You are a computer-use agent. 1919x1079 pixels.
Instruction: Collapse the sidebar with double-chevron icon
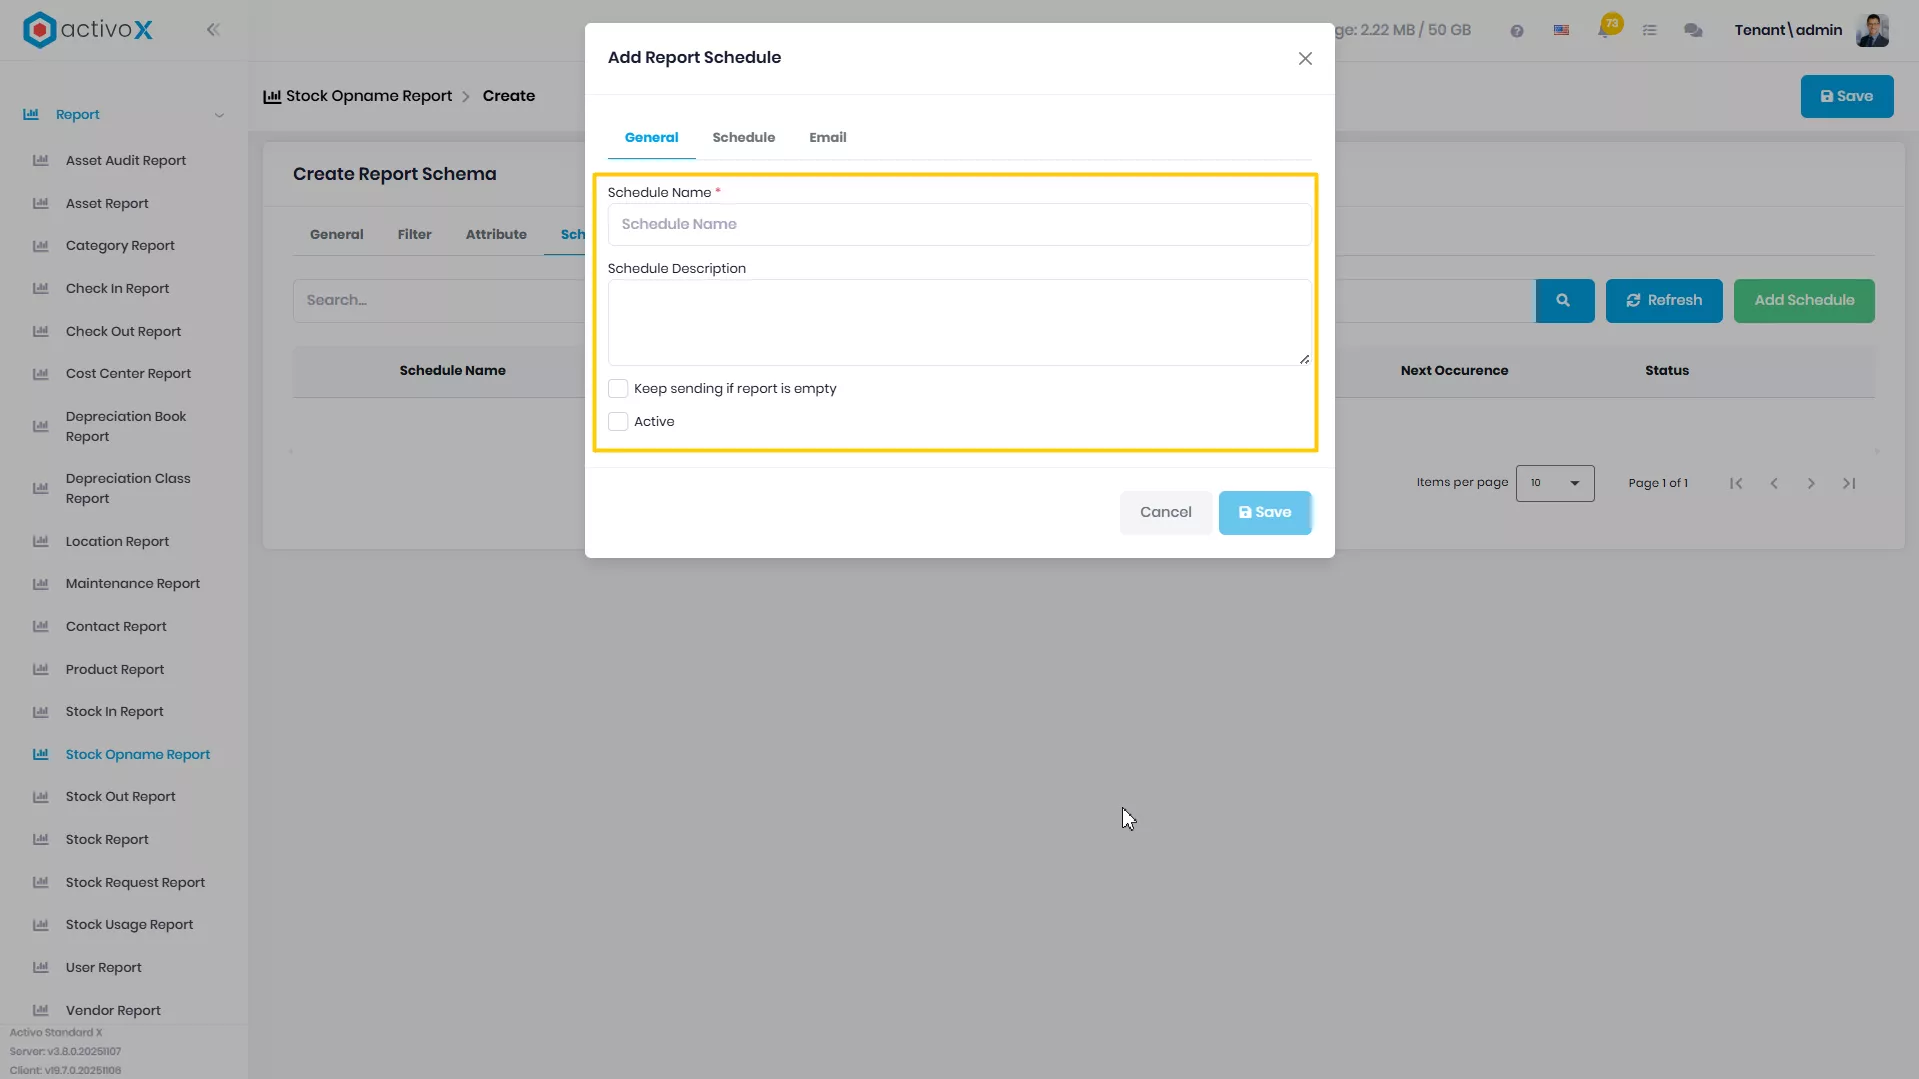tap(213, 30)
